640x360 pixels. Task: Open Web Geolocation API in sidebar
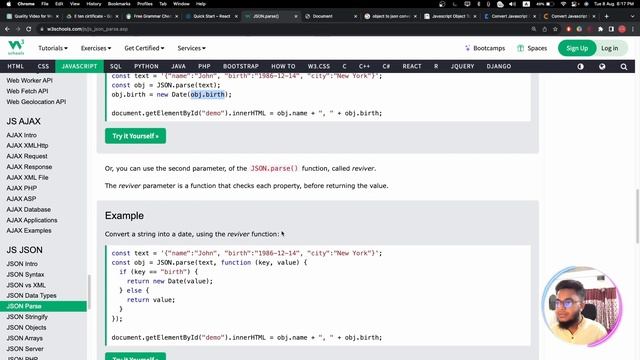click(x=36, y=102)
